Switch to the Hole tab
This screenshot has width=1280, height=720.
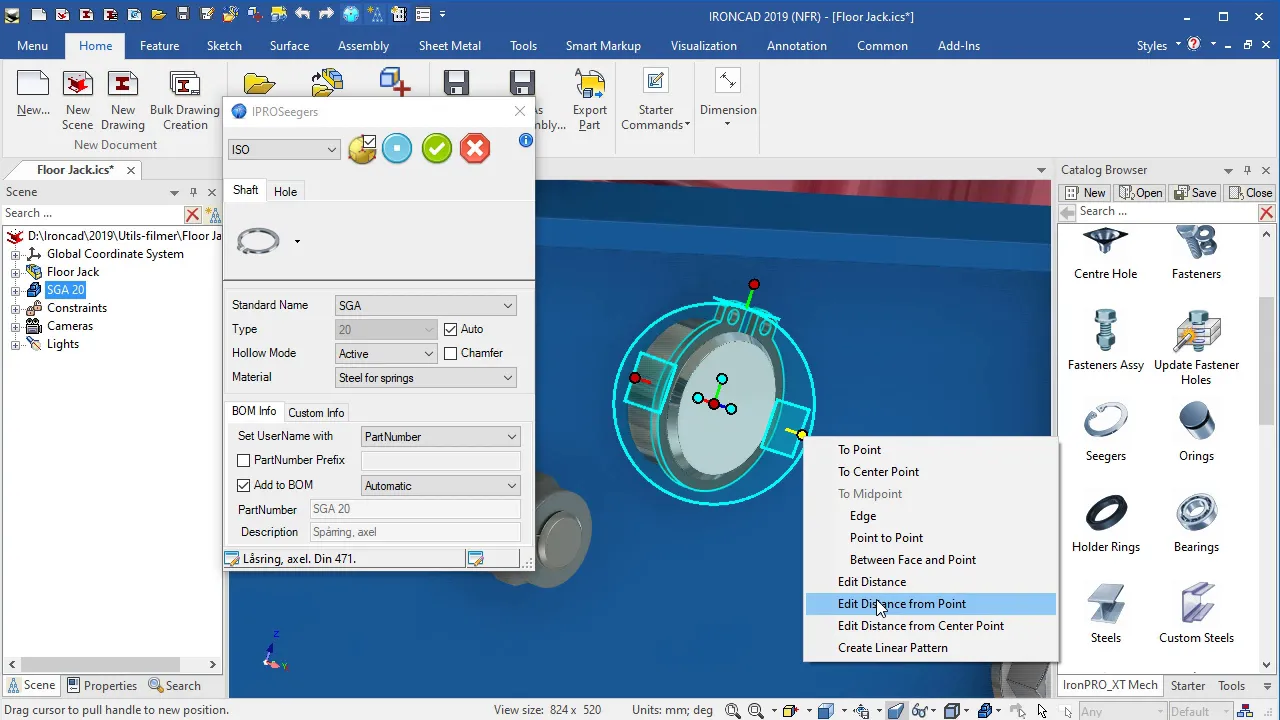click(285, 192)
